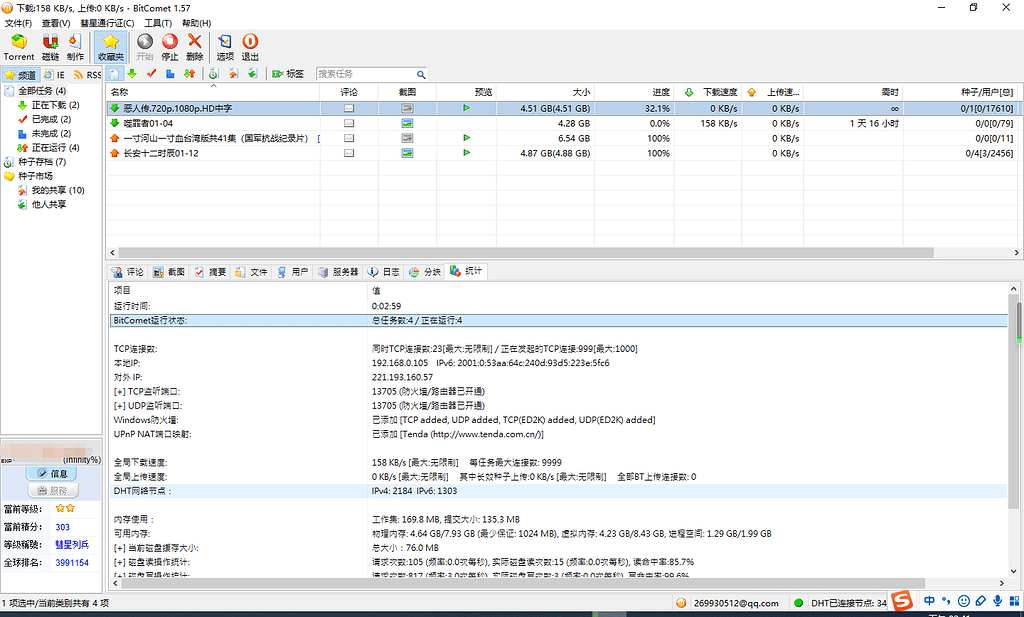Preview-play 长安十二时辰01-12 task
The height and width of the screenshot is (617, 1024).
point(466,153)
